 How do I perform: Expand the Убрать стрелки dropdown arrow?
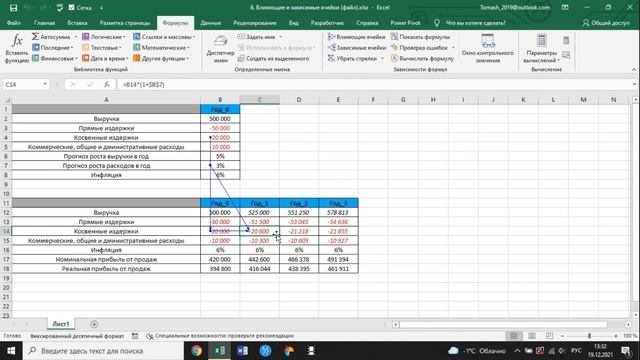click(382, 58)
